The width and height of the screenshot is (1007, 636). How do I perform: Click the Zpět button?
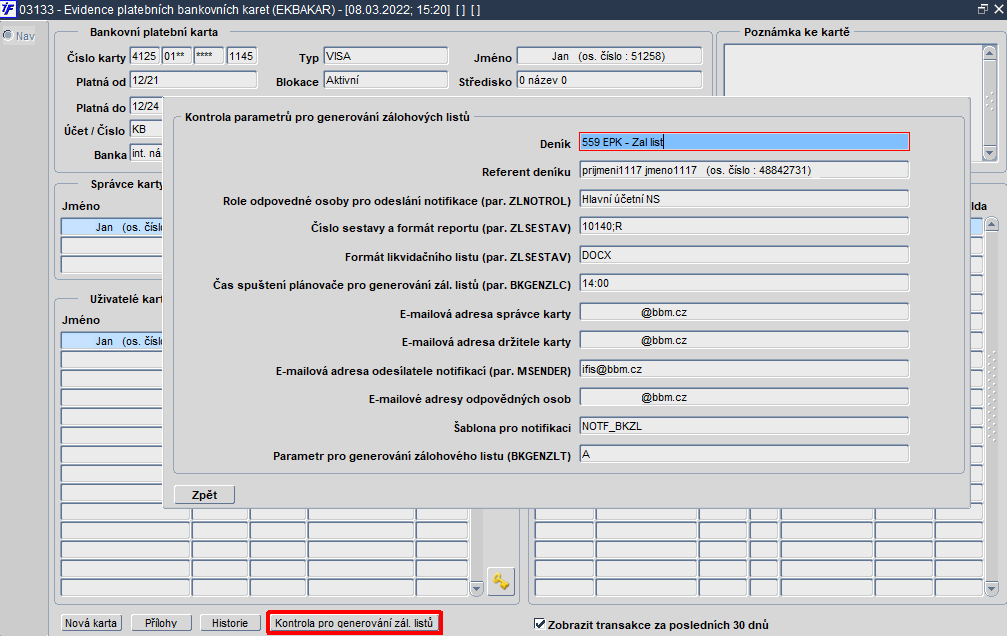[x=204, y=495]
